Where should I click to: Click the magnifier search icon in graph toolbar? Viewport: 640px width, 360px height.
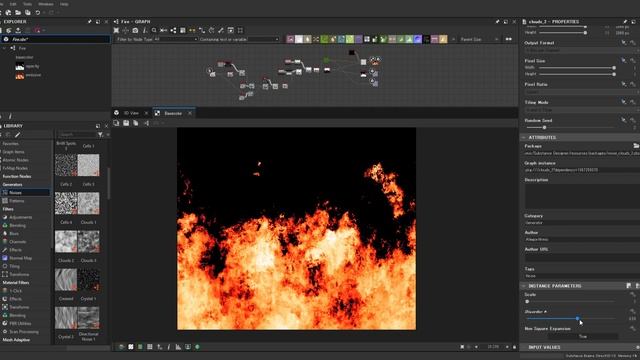154,30
